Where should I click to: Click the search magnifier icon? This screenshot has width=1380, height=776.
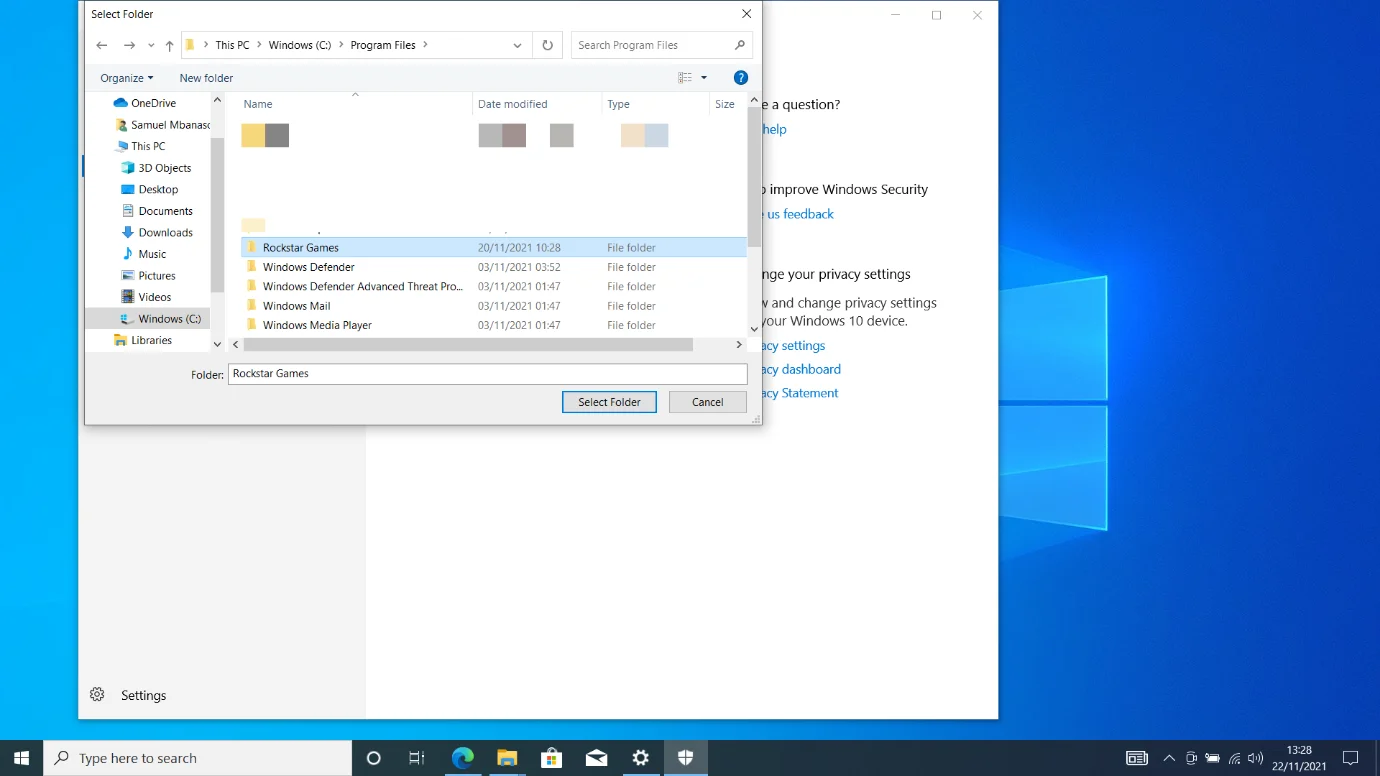740,45
